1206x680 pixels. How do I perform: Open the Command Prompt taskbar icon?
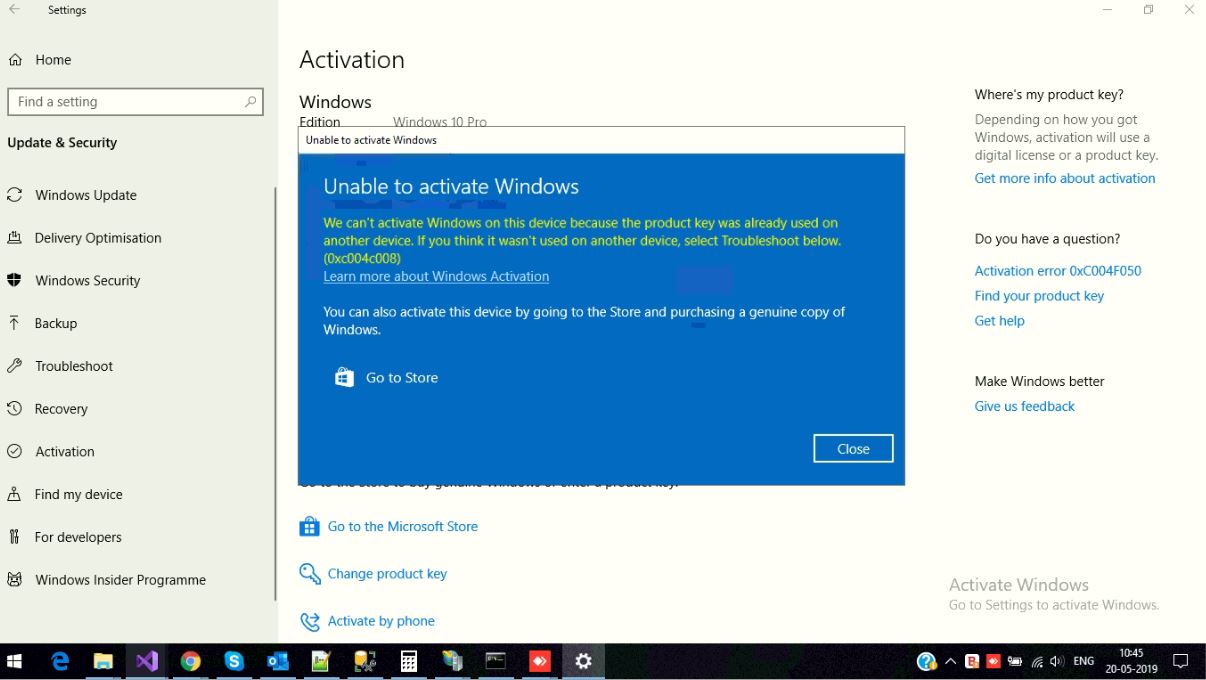tap(496, 662)
